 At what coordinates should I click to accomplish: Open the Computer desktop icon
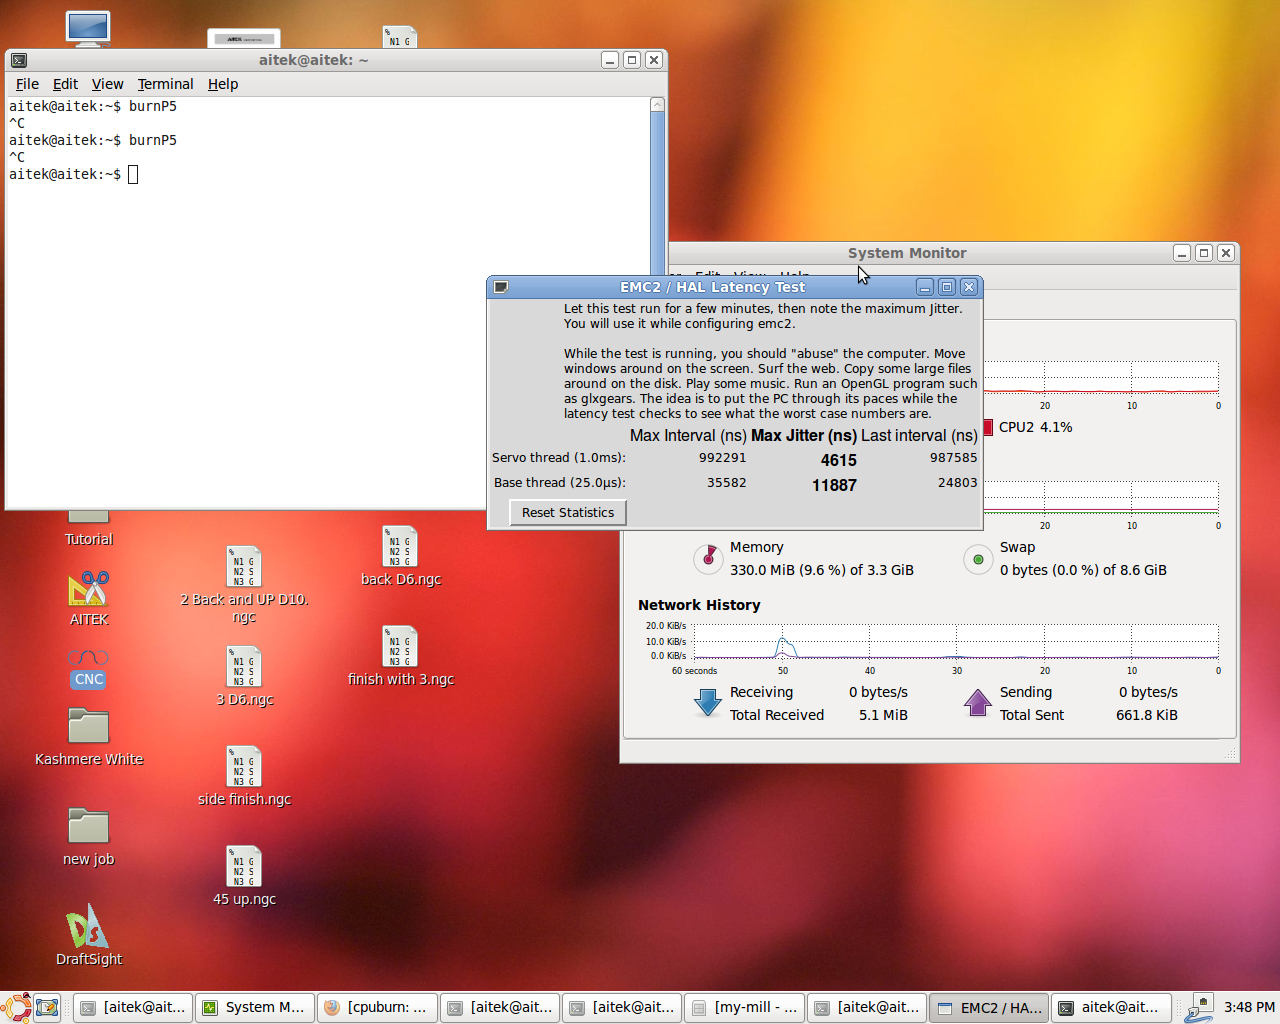pos(88,28)
